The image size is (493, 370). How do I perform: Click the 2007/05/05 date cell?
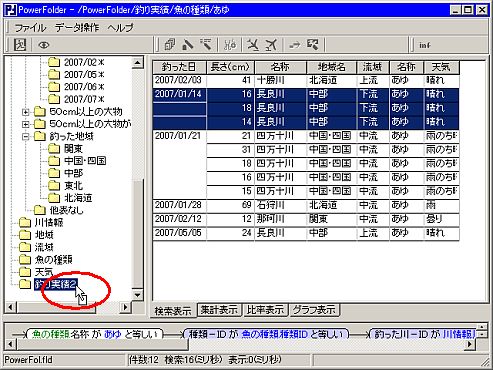(x=179, y=233)
